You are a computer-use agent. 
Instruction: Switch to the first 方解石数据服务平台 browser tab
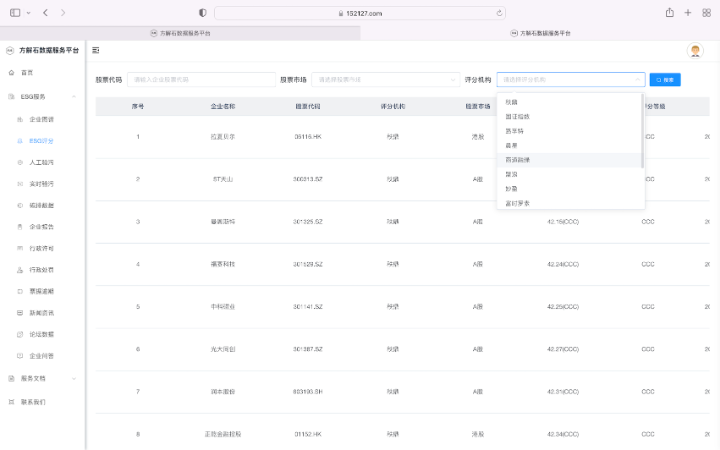click(180, 33)
